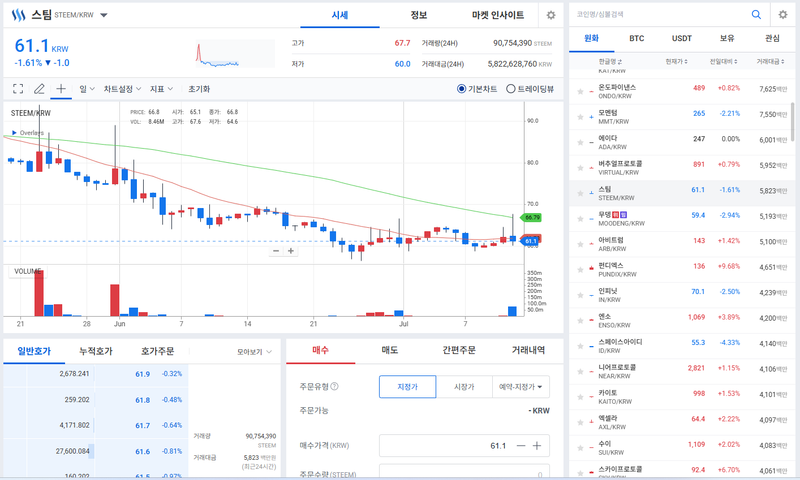Screen dimensions: 800x480
Task: Select the chart drawing pencil tool
Action: (x=39, y=89)
